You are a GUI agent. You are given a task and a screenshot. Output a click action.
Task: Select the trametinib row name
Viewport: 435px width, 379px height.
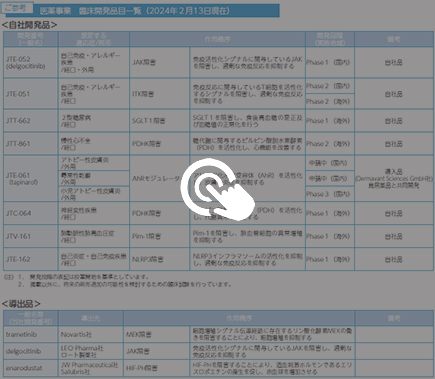(31, 334)
